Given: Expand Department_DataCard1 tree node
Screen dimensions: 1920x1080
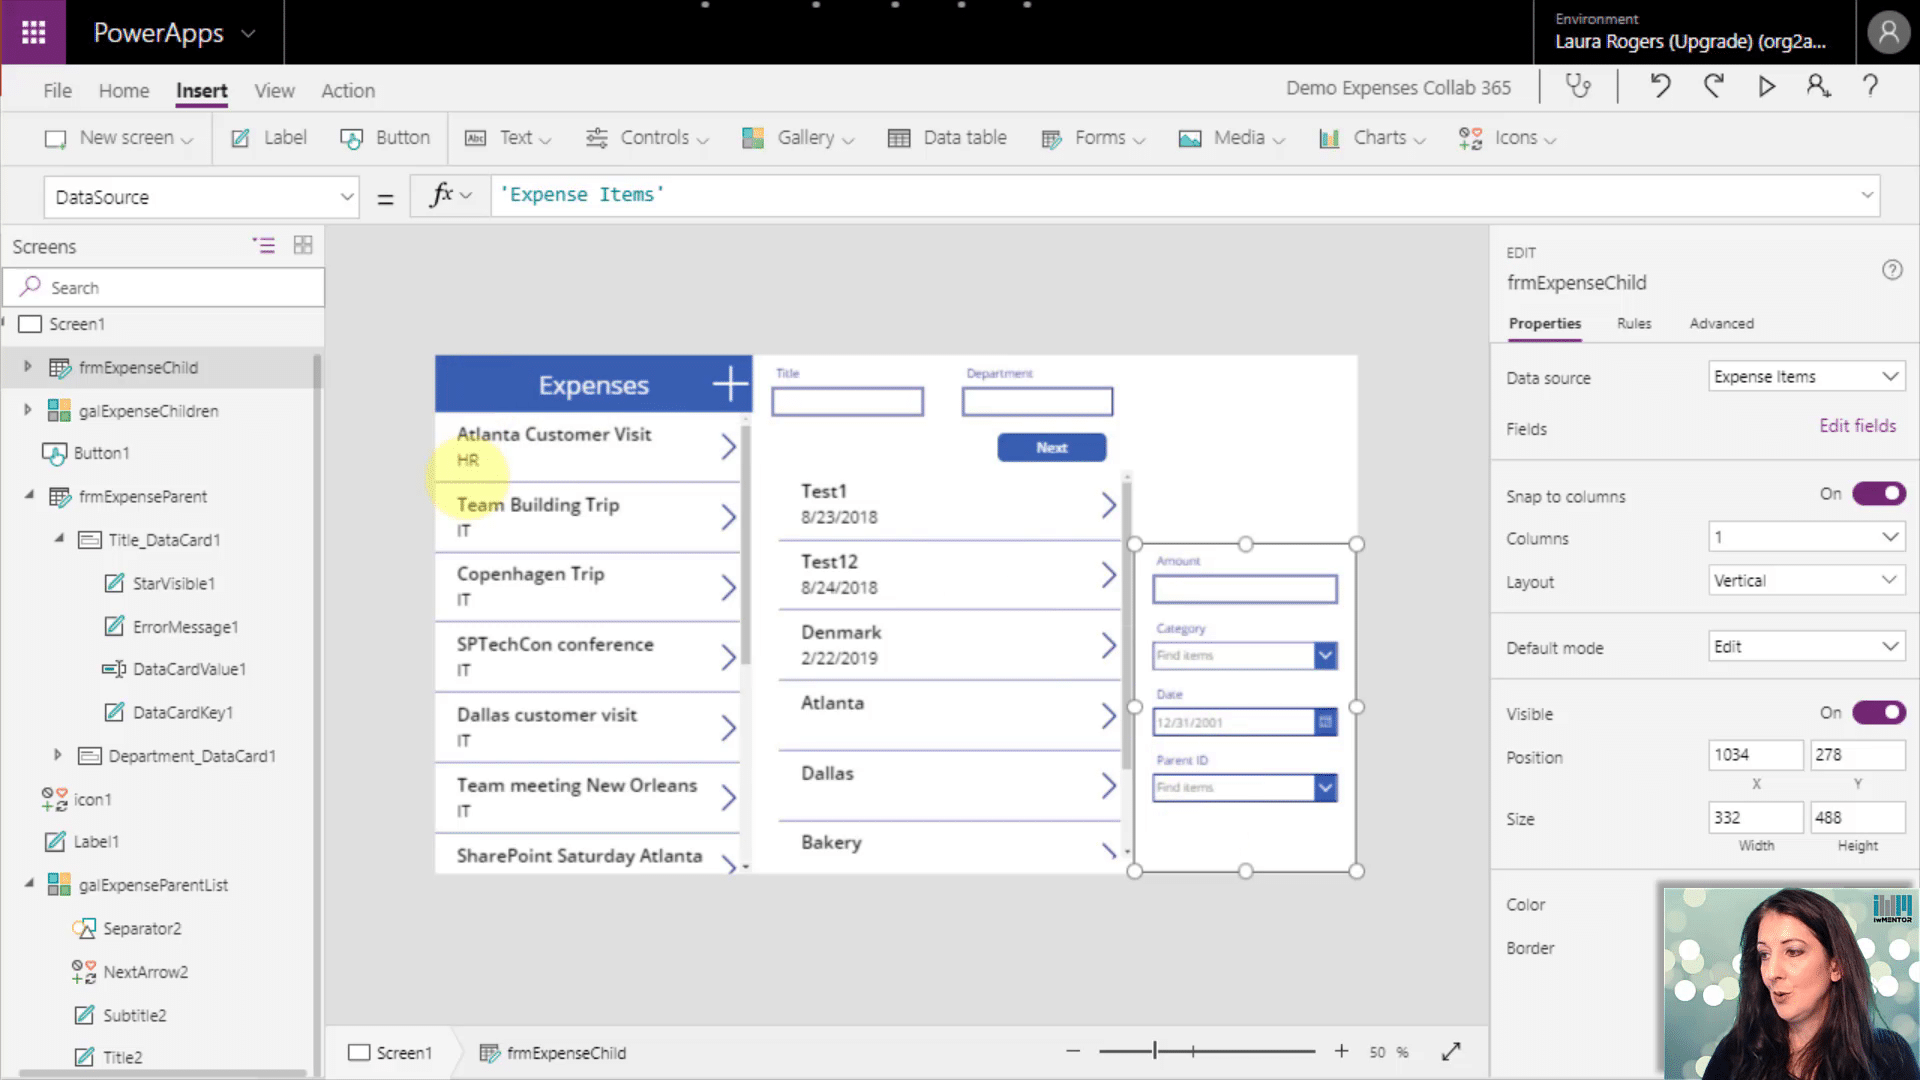Looking at the screenshot, I should click(x=57, y=755).
